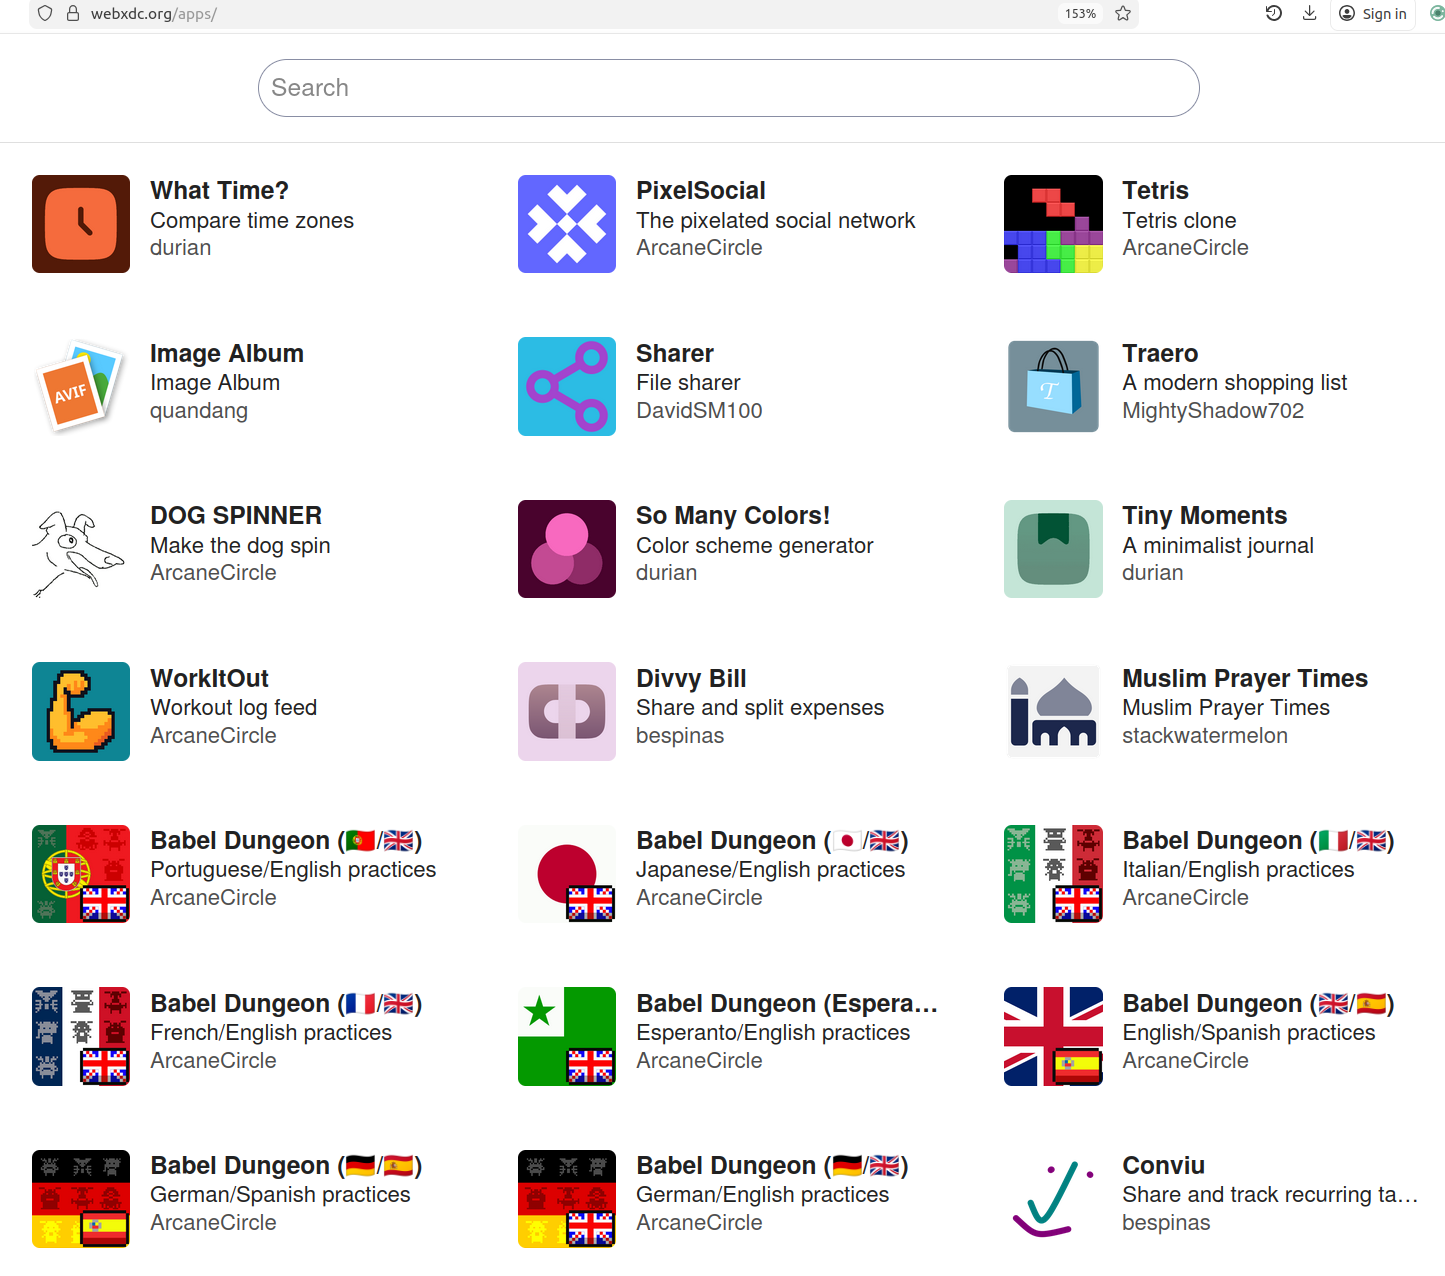The image size is (1445, 1276).
Task: Open the browser downloads arrow icon
Action: (x=1309, y=14)
